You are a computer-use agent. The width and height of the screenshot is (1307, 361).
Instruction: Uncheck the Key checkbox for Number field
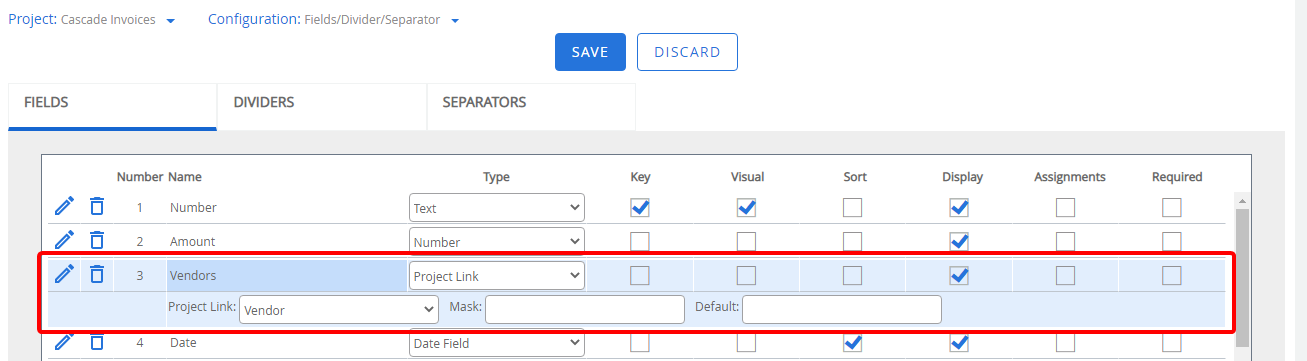(x=640, y=208)
